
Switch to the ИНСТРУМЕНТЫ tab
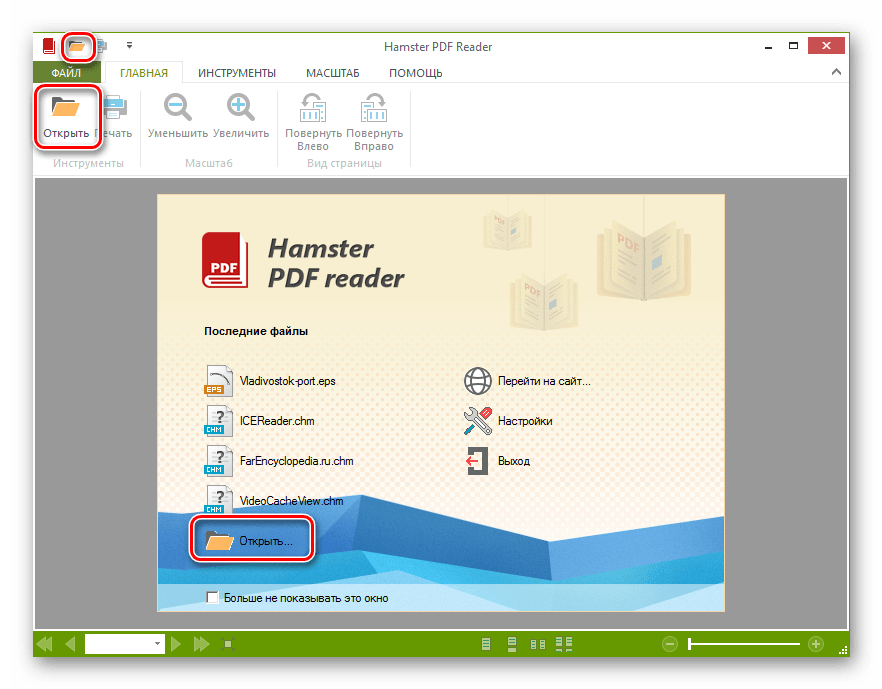pos(236,73)
